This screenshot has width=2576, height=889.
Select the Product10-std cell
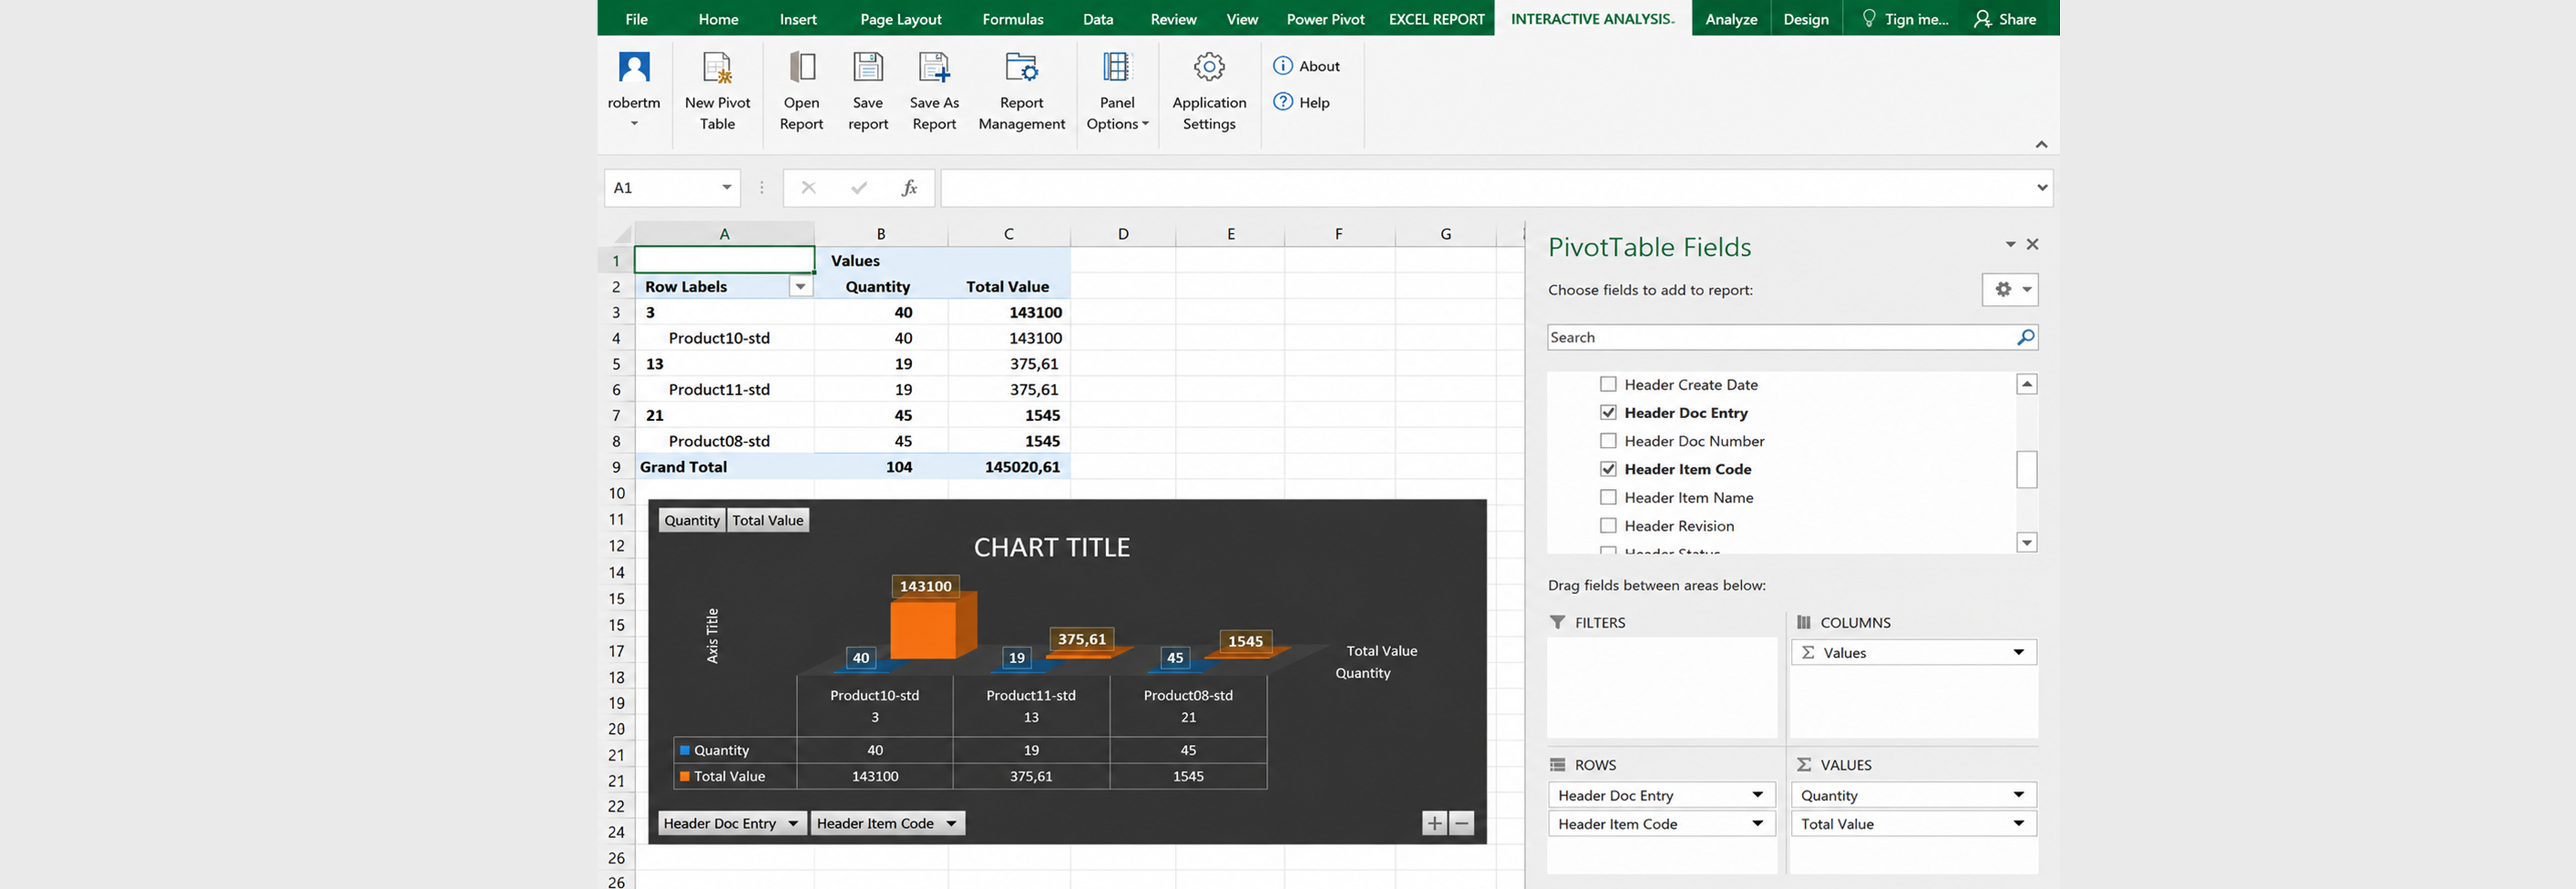[724, 338]
